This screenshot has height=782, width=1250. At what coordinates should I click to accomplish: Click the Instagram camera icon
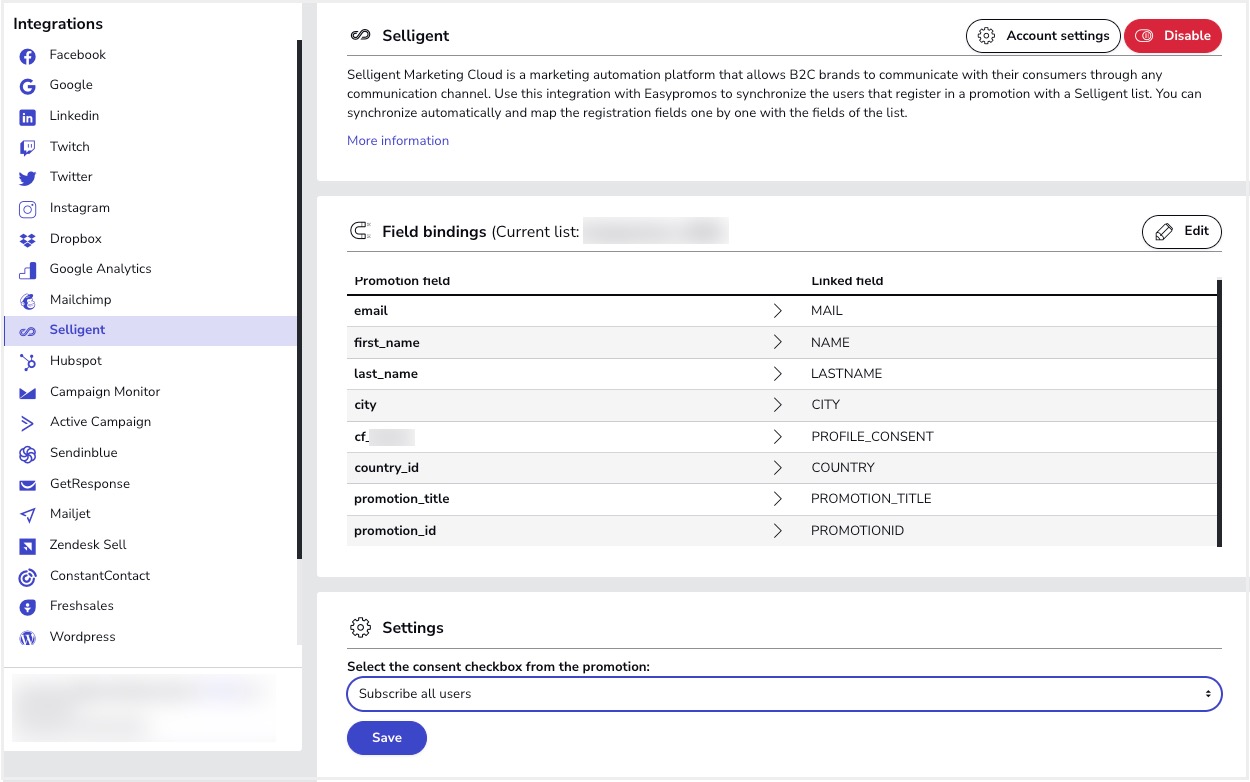click(28, 209)
